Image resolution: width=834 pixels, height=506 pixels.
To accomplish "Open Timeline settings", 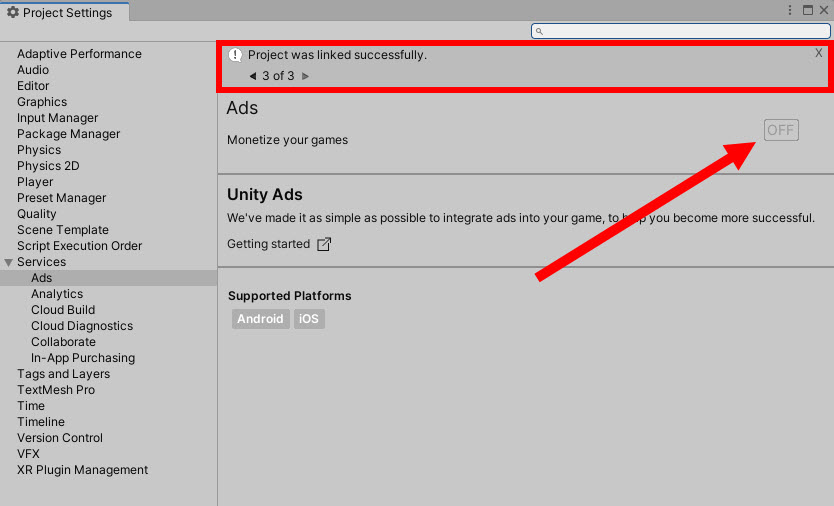I will 41,421.
